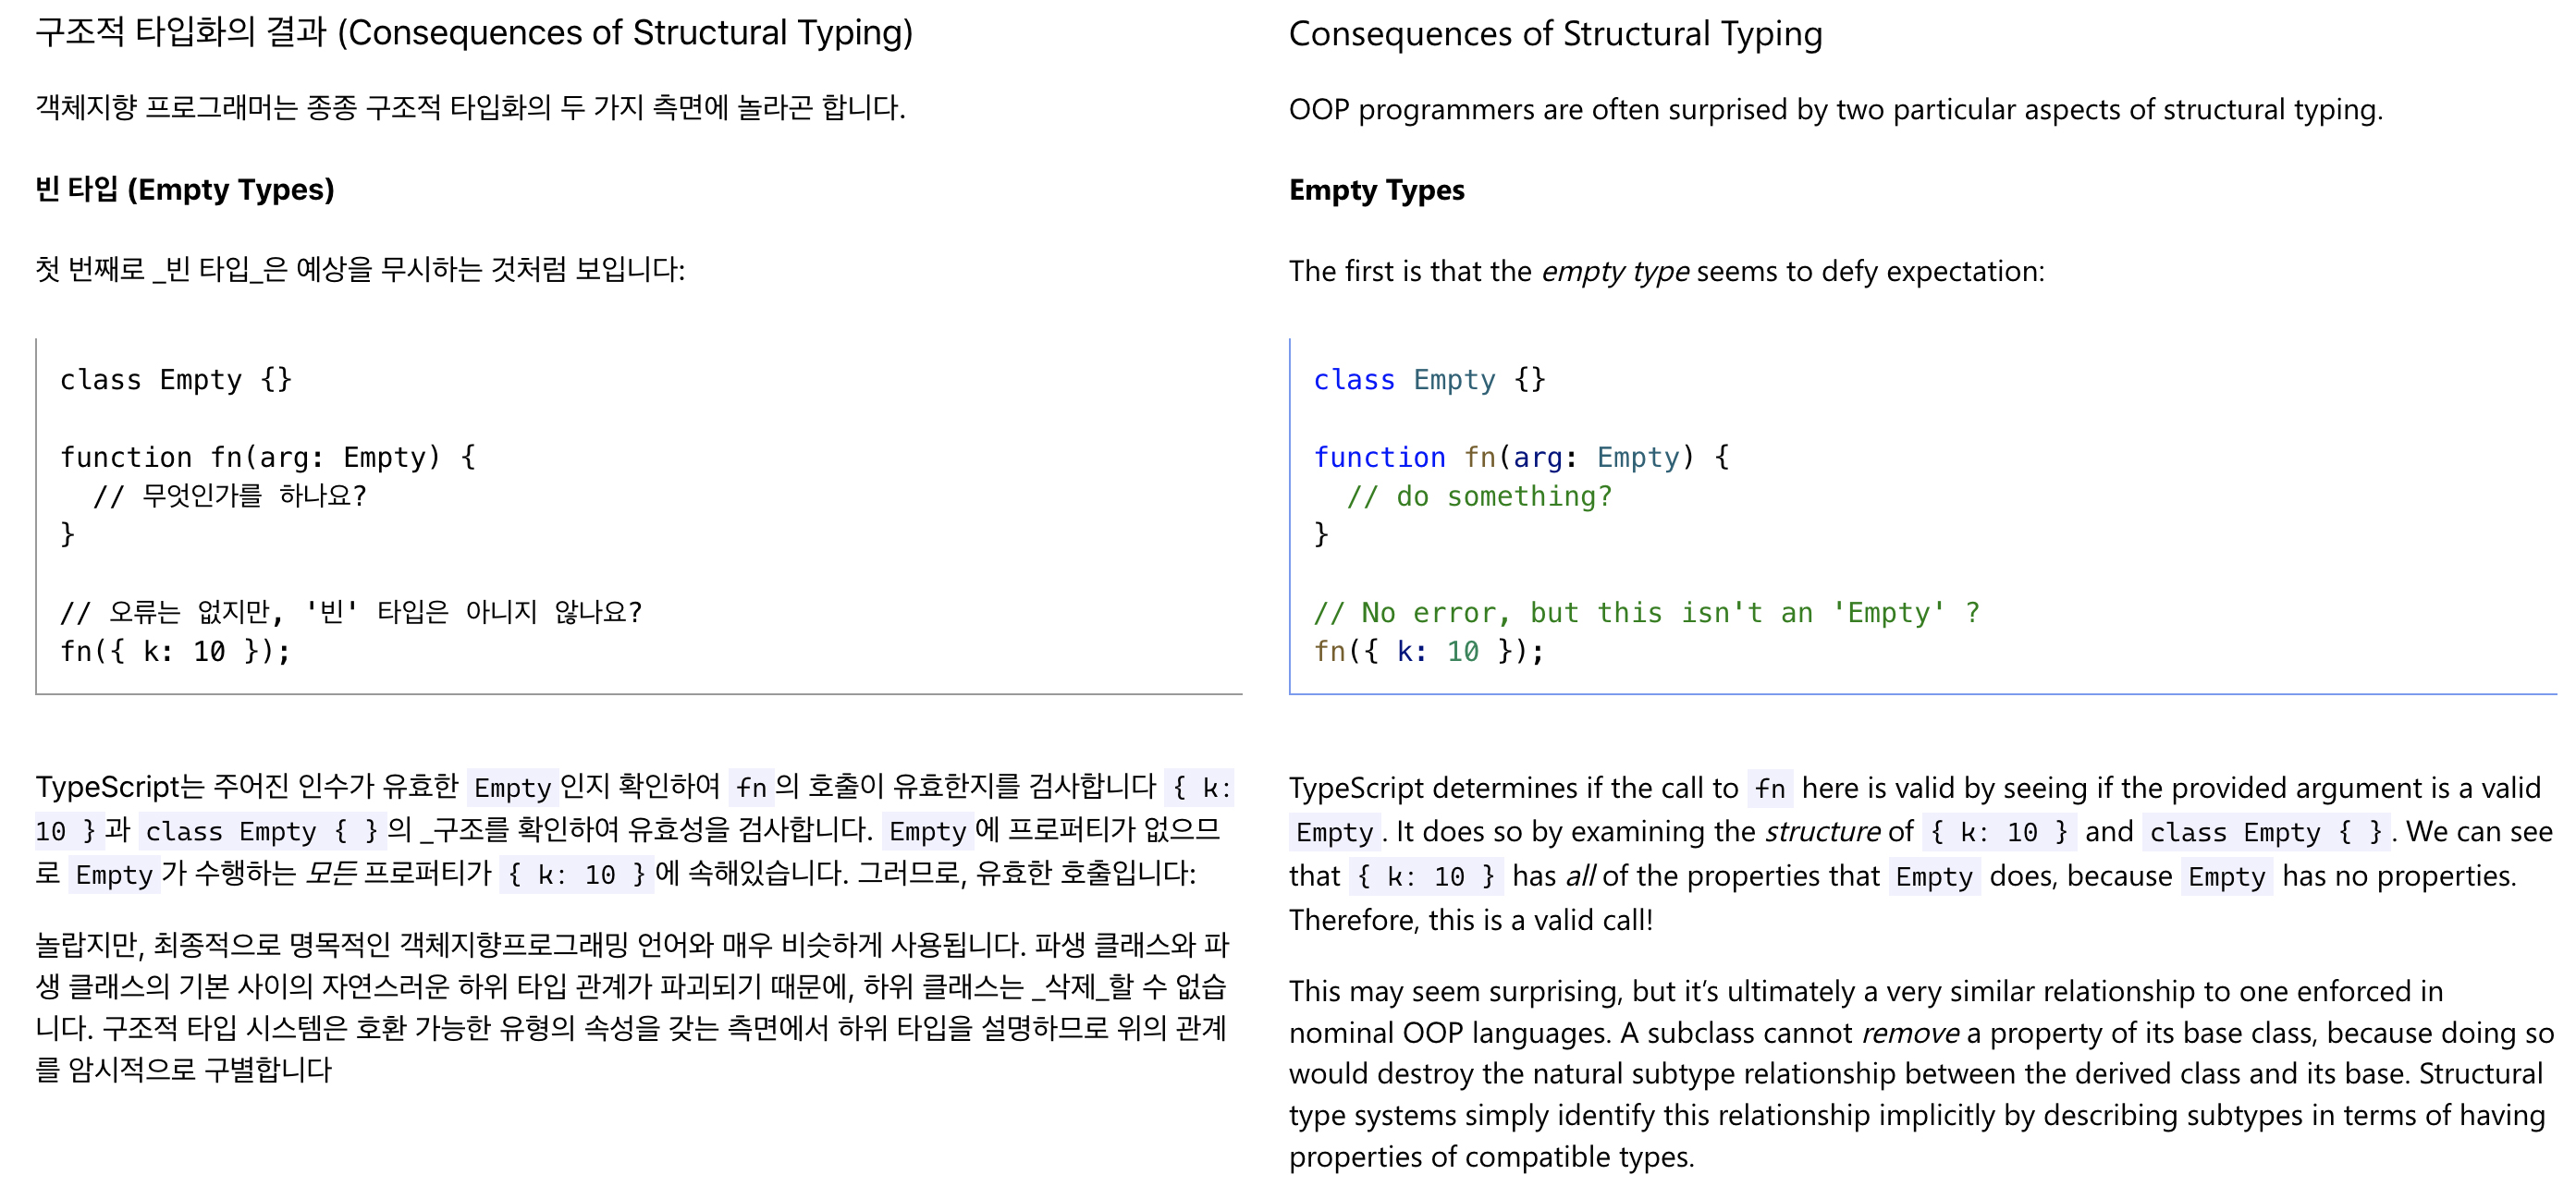Image resolution: width=2576 pixels, height=1187 pixels.
Task: Click the Korean heading 'Consequences of Structural Typing'
Action: pos(474,33)
